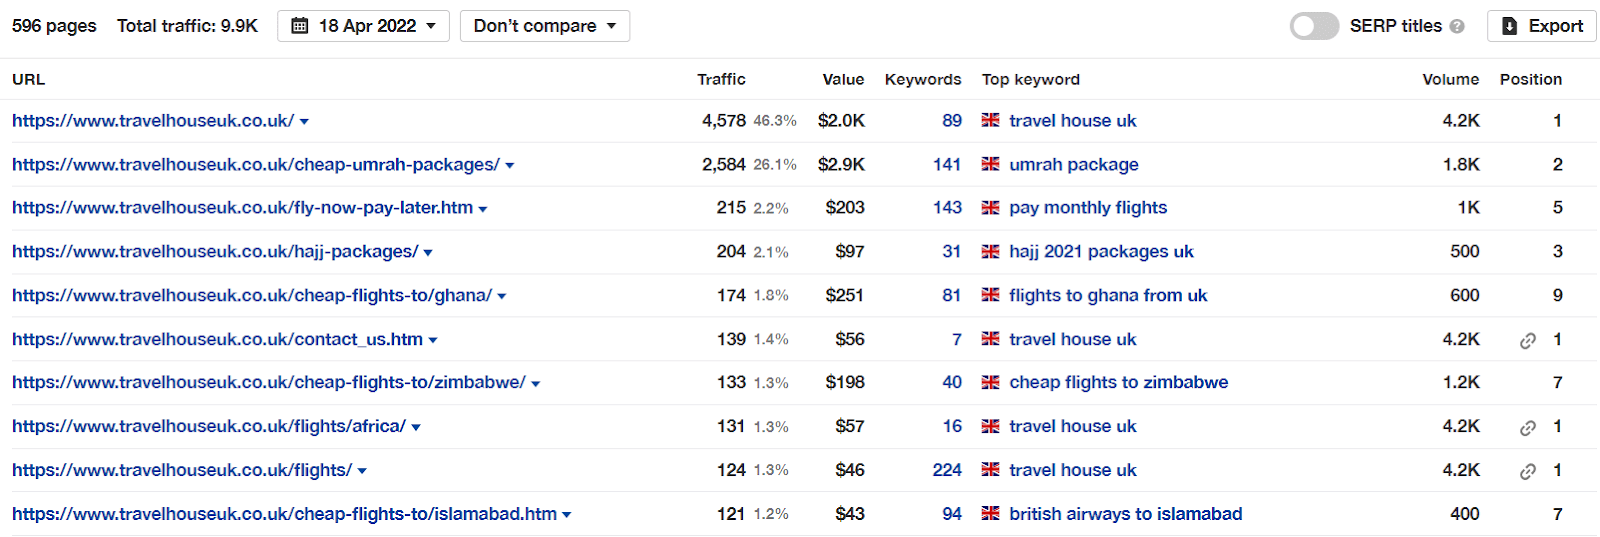Sort by Traffic column header

click(721, 79)
